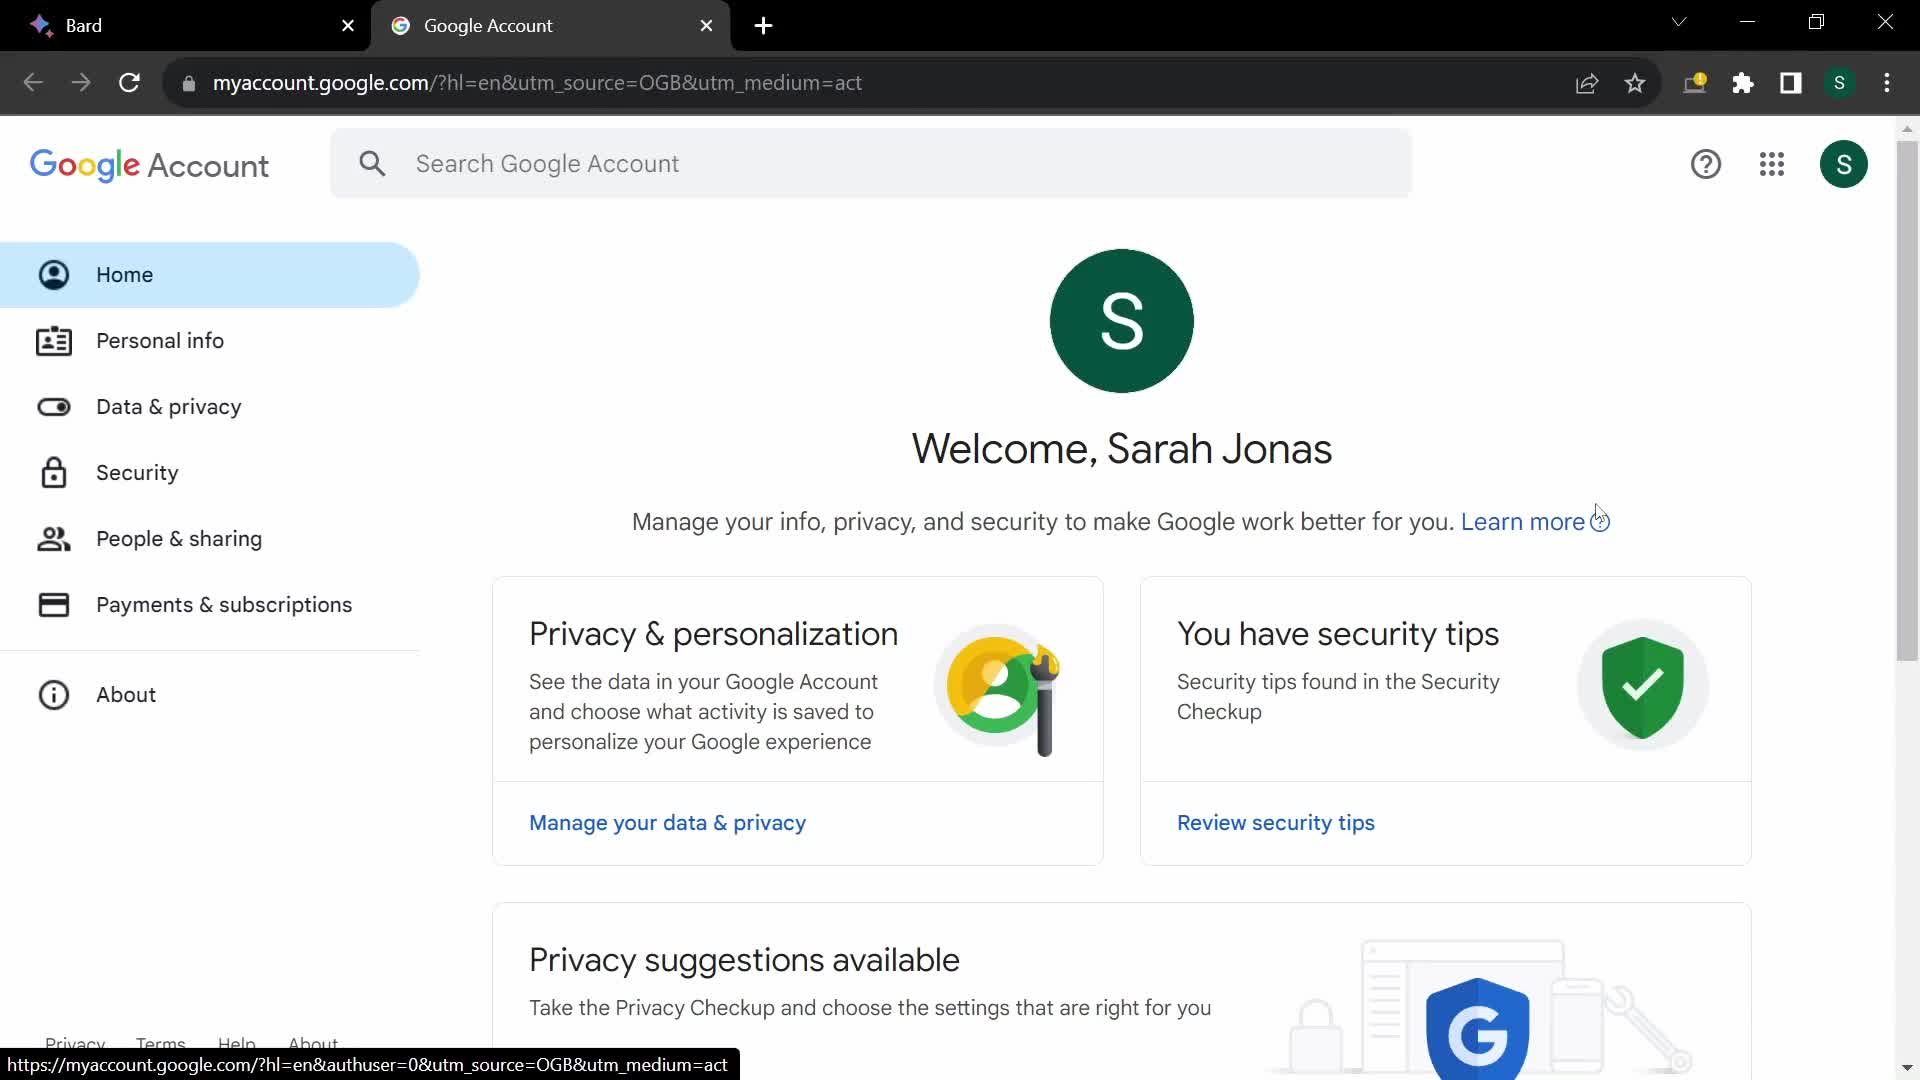The image size is (1920, 1080).
Task: Click the You have security tips heading
Action: [x=1337, y=634]
